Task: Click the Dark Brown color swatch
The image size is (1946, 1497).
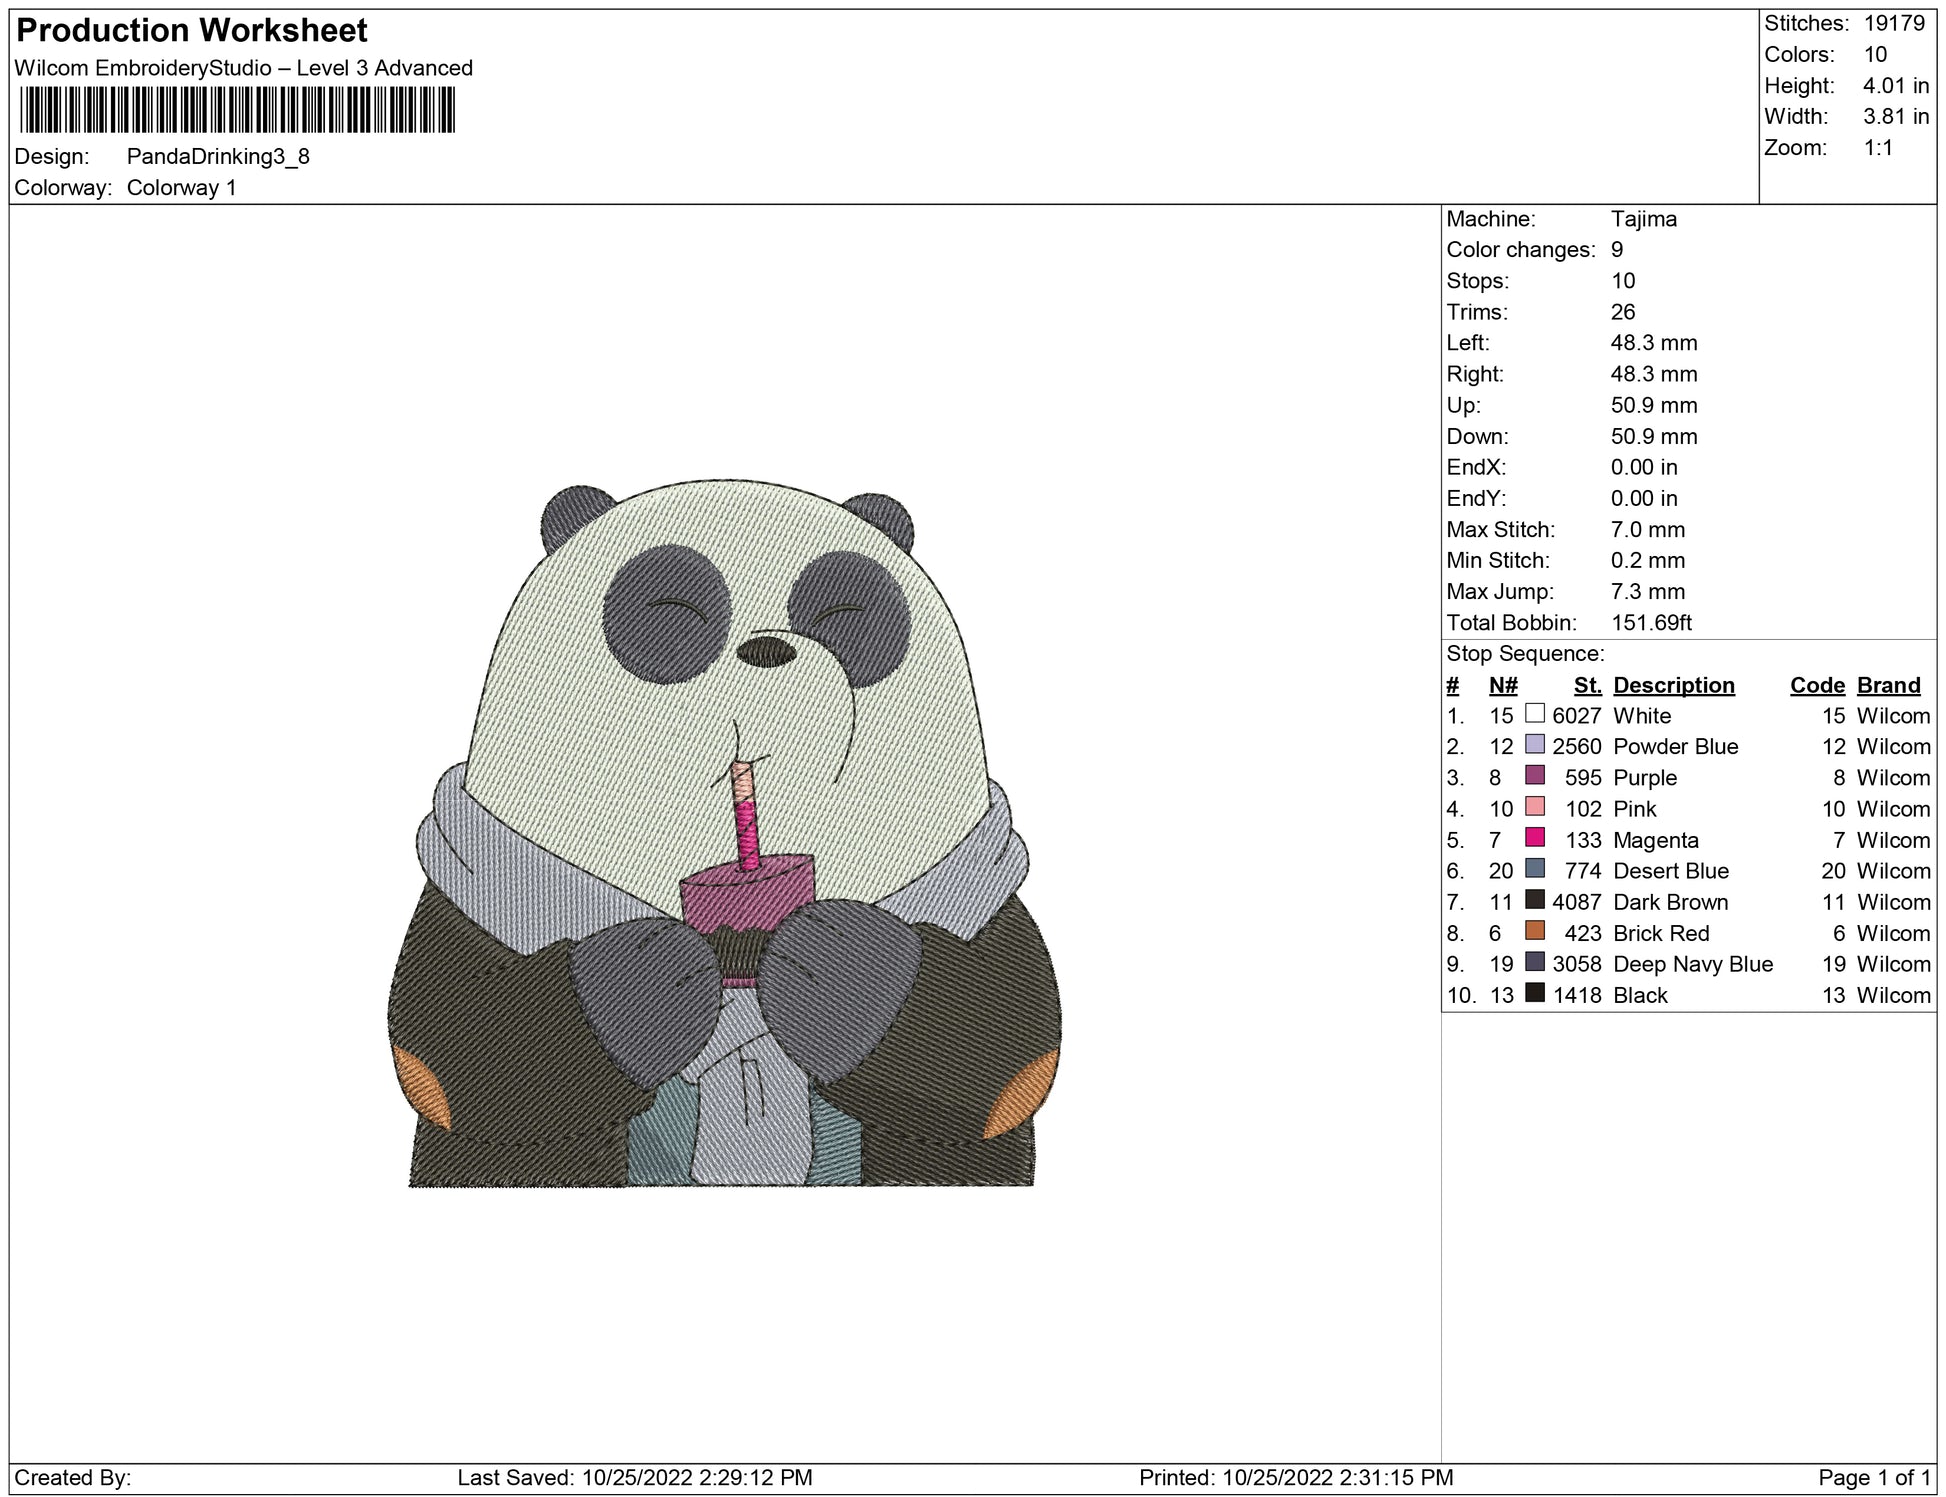Action: pyautogui.click(x=1535, y=900)
